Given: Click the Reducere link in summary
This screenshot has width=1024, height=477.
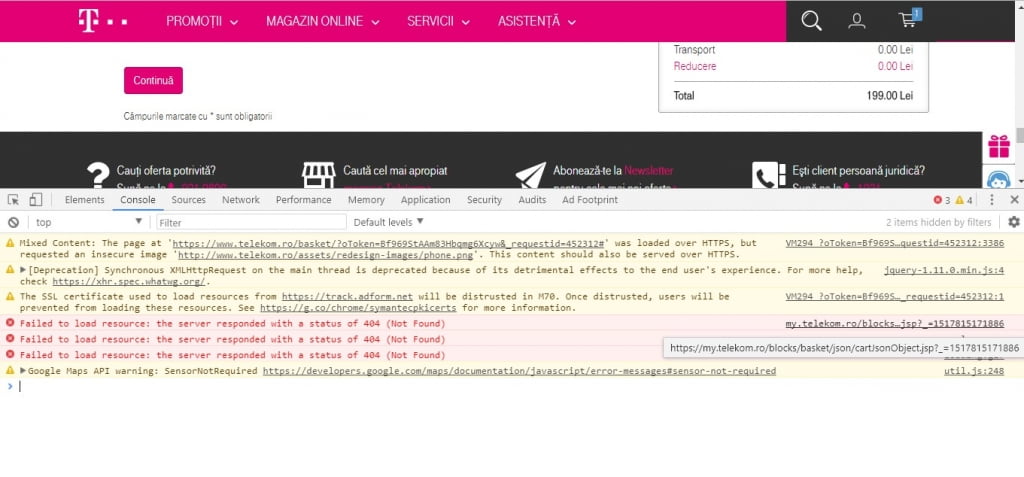Looking at the screenshot, I should tap(694, 66).
